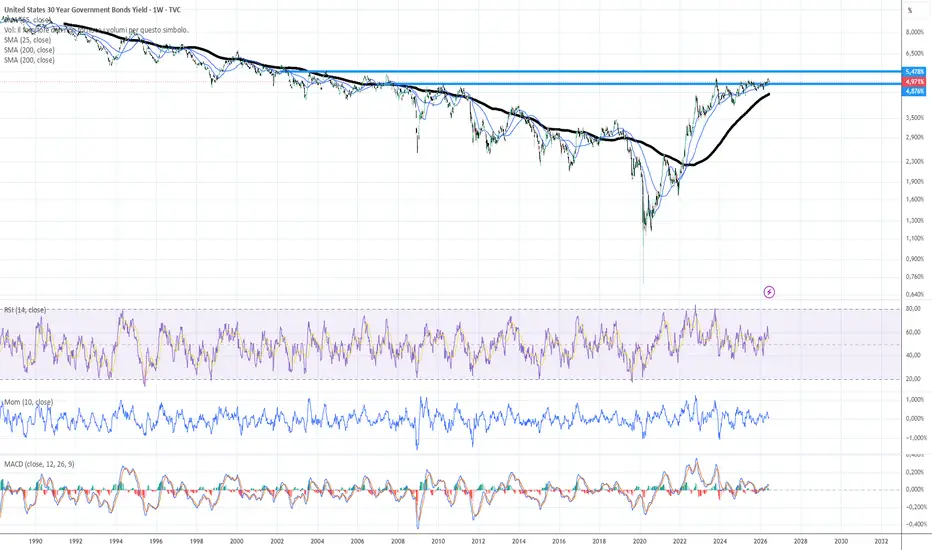Click the 2028 label on the time axis
The height and width of the screenshot is (550, 932).
[801, 542]
